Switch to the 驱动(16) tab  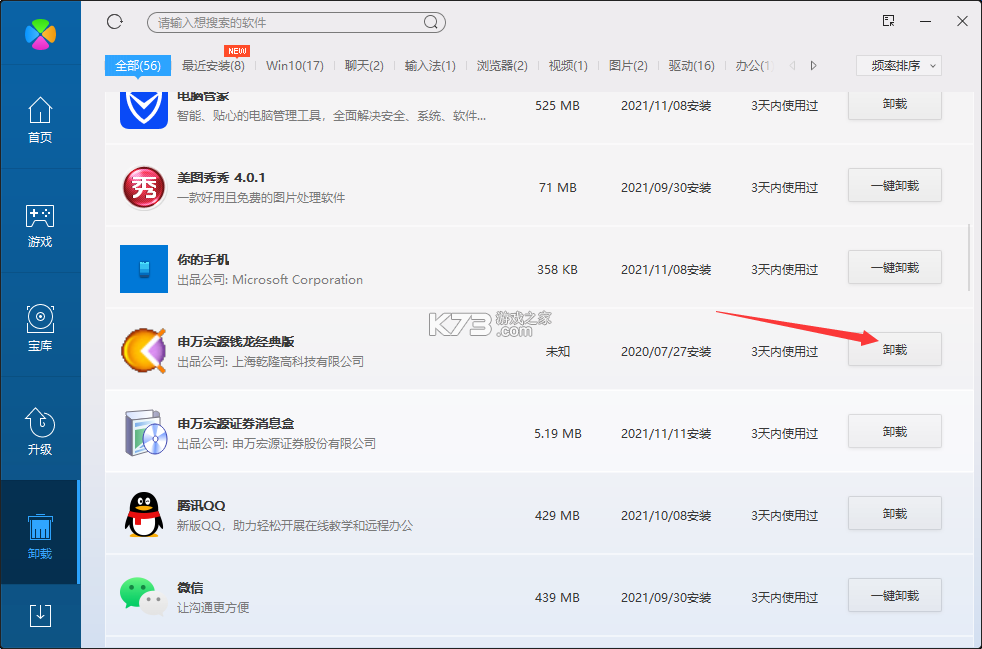pyautogui.click(x=691, y=66)
